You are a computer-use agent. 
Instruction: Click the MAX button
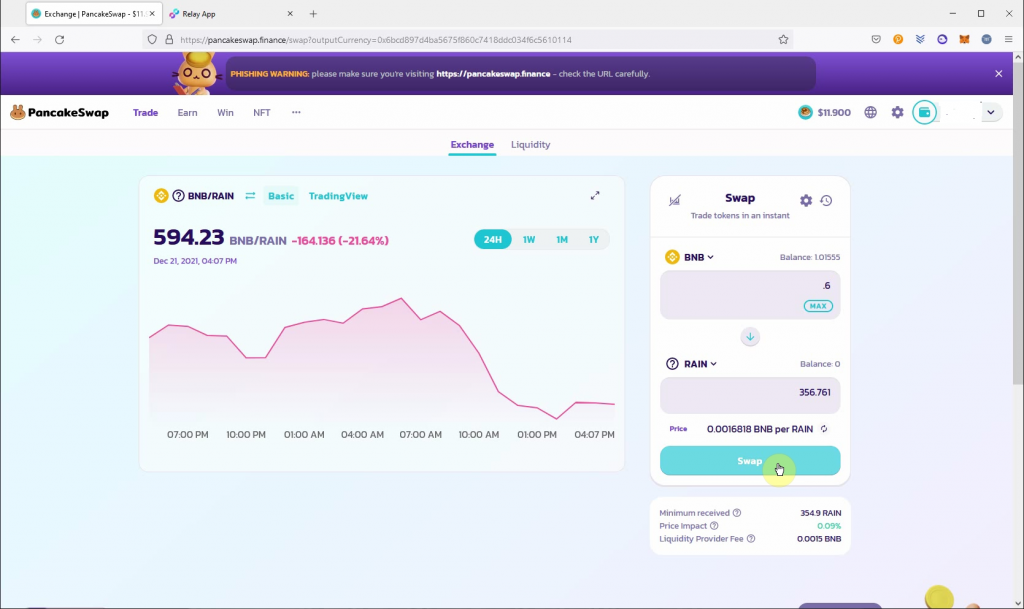[818, 306]
